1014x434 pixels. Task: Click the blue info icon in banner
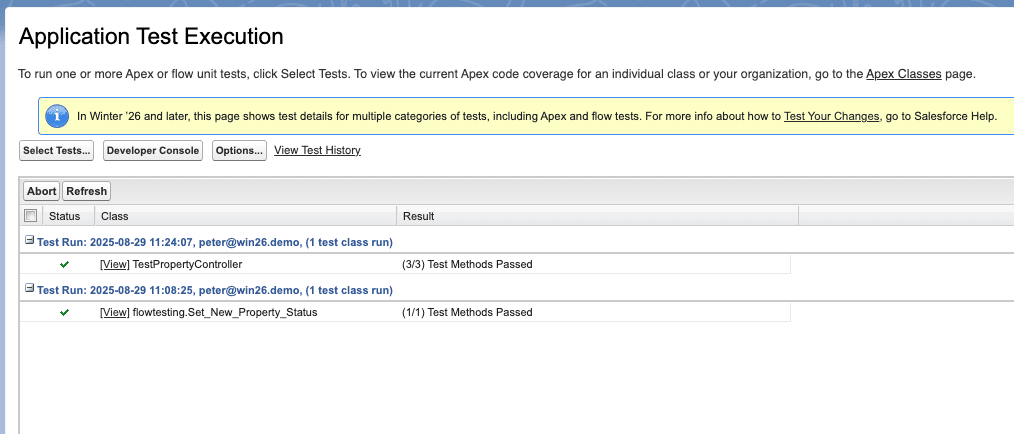click(59, 116)
